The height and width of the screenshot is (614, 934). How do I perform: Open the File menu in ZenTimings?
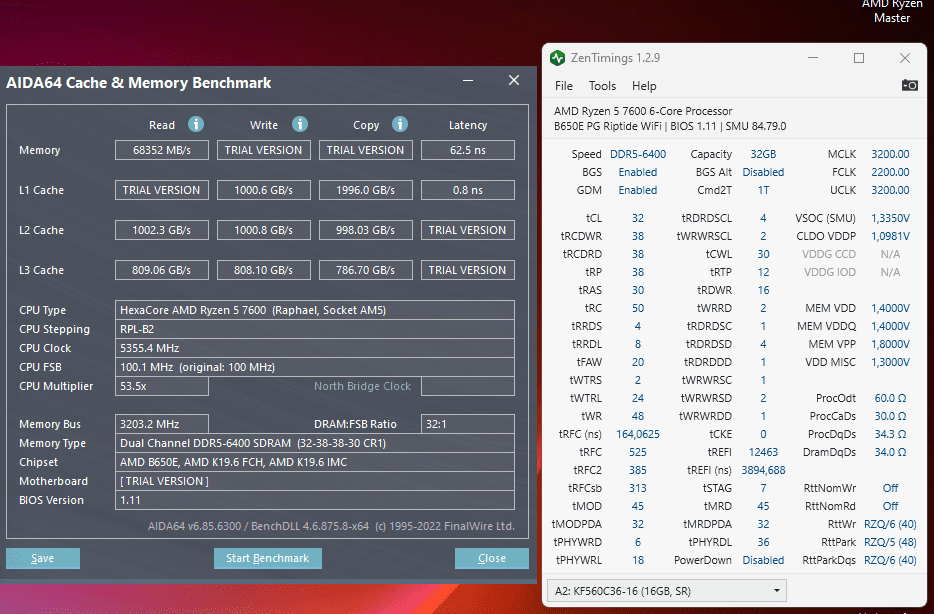point(563,86)
